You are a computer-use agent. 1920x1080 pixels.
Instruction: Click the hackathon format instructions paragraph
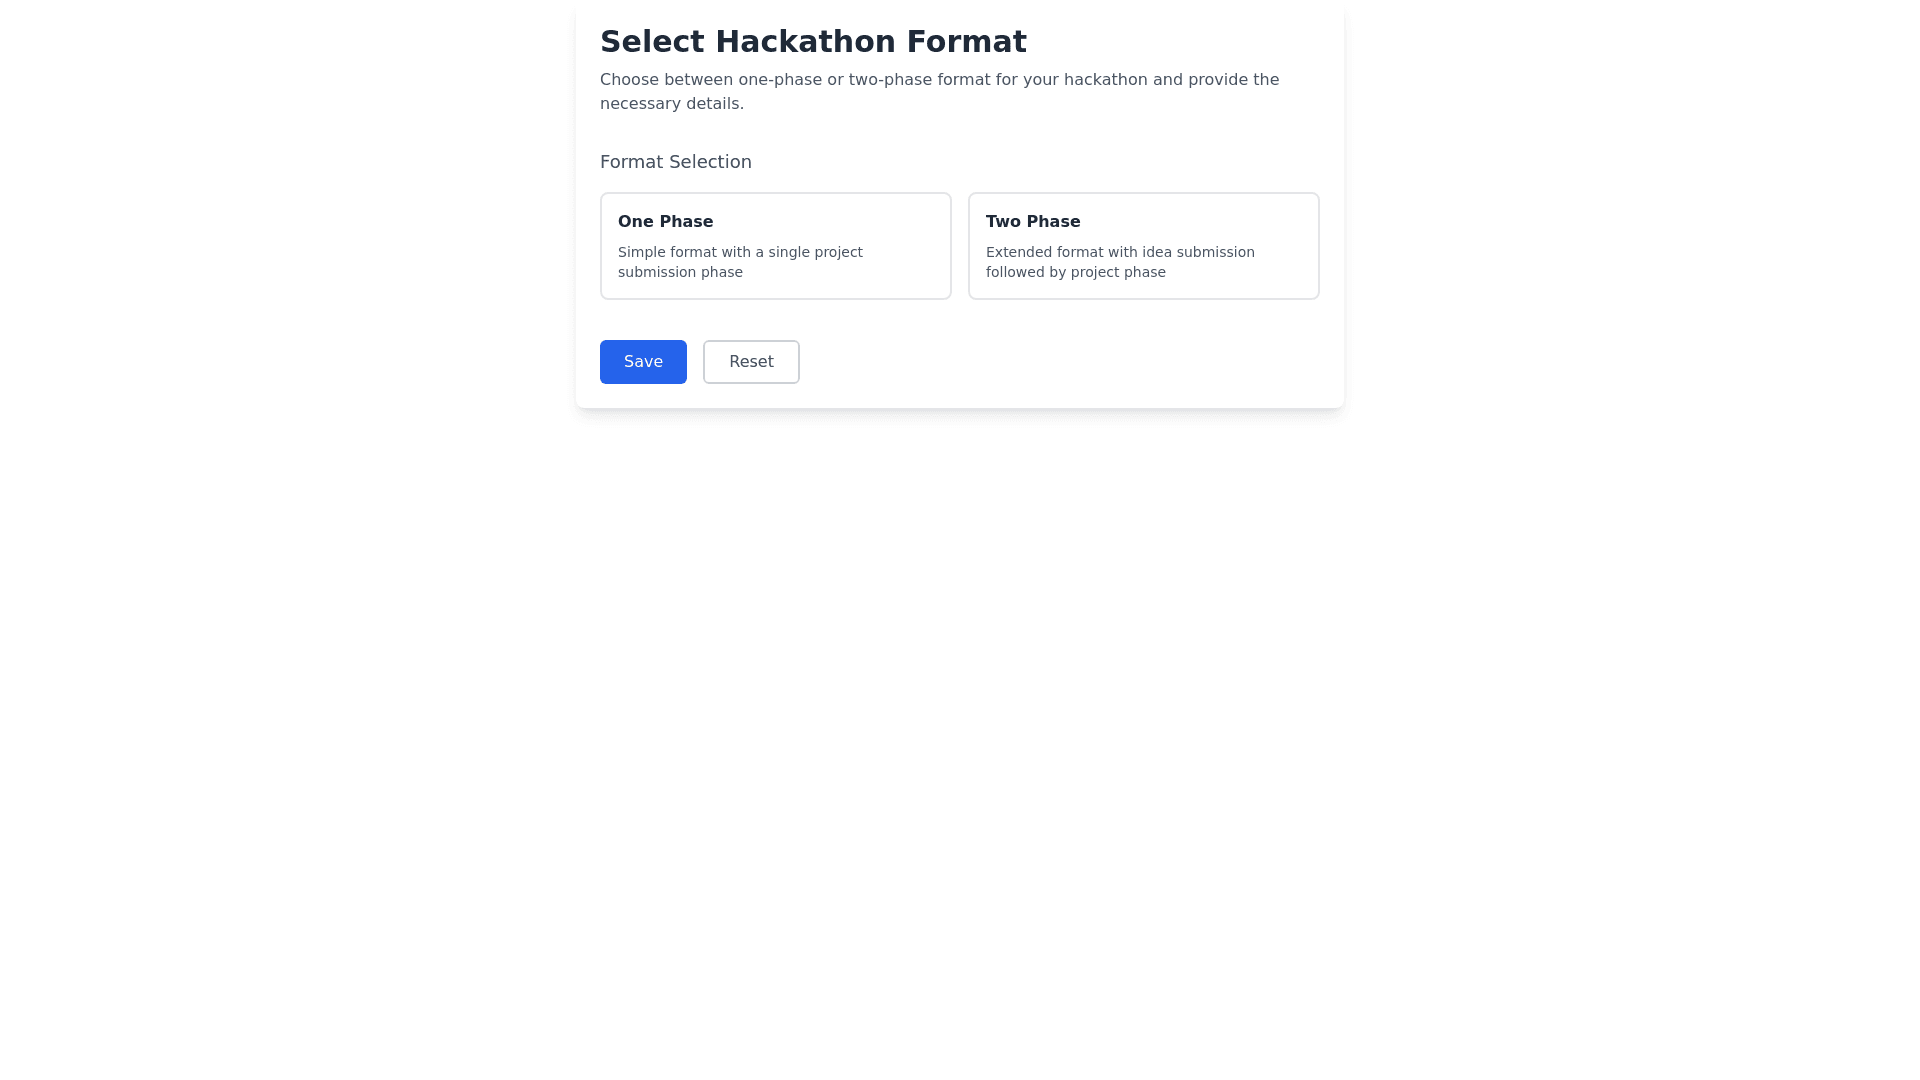(x=940, y=90)
